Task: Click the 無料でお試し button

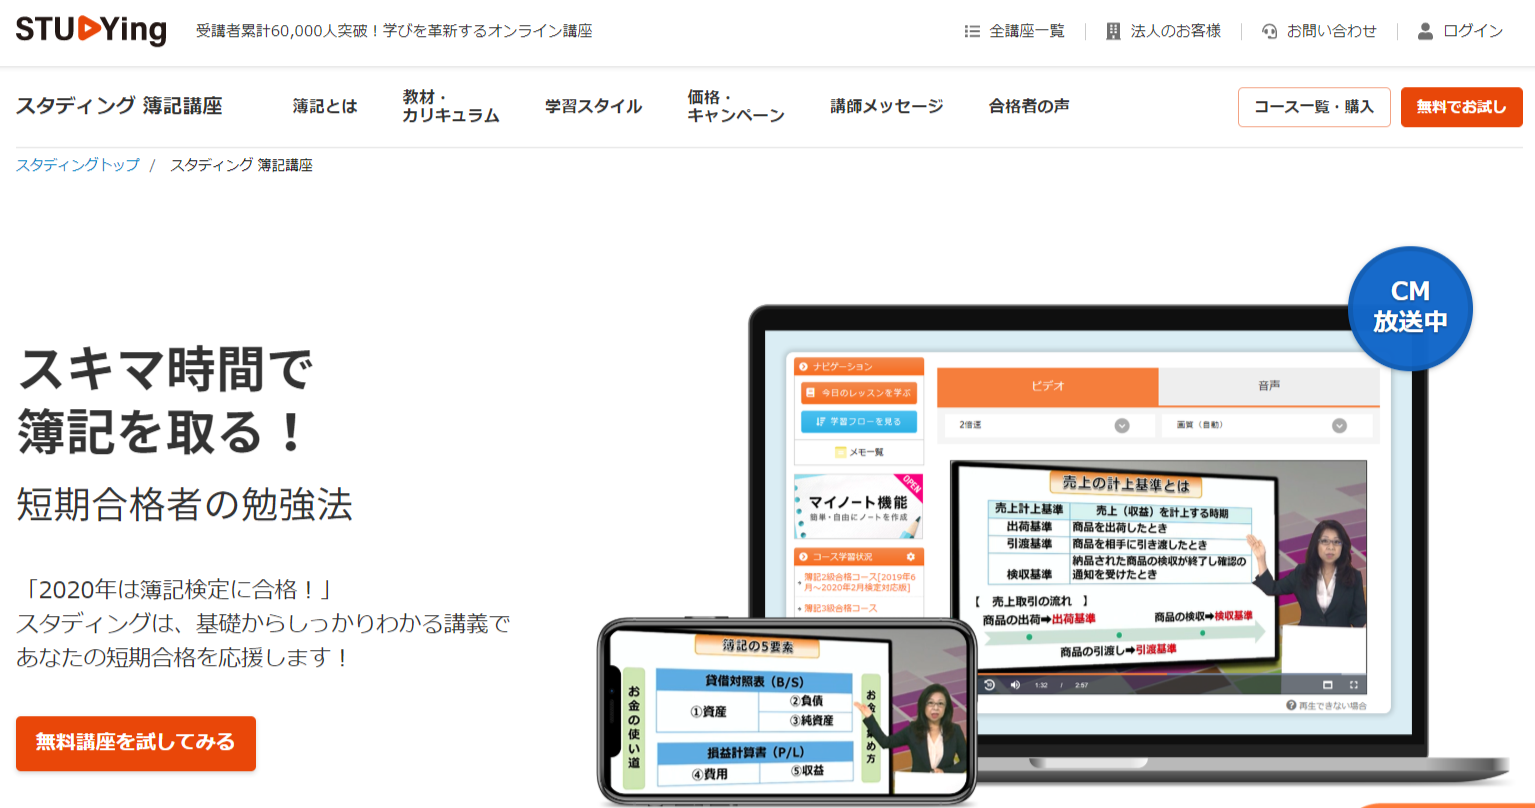Action: click(x=1462, y=107)
